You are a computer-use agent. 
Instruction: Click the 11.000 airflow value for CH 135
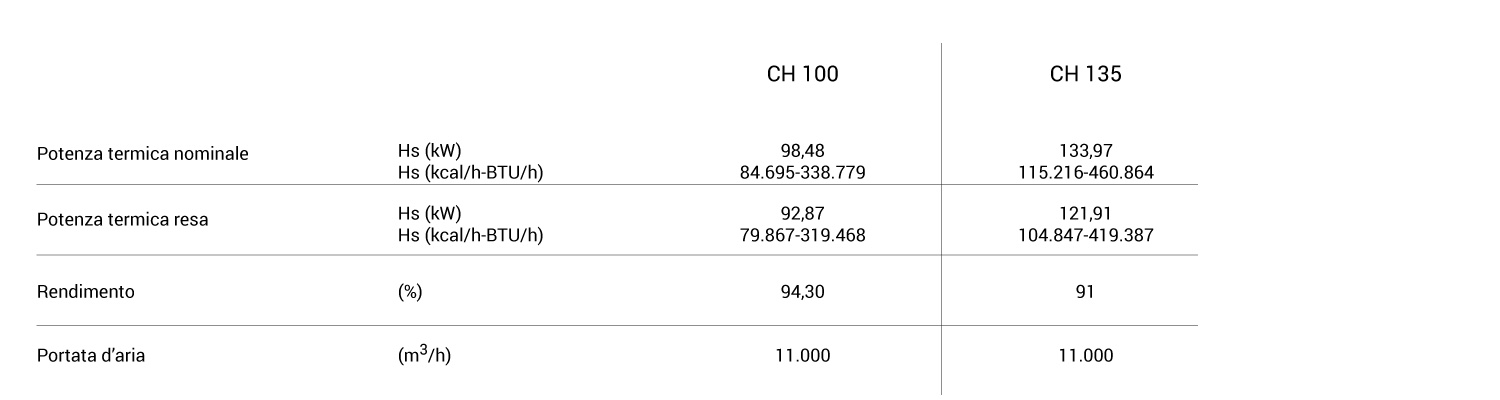[x=1085, y=355]
